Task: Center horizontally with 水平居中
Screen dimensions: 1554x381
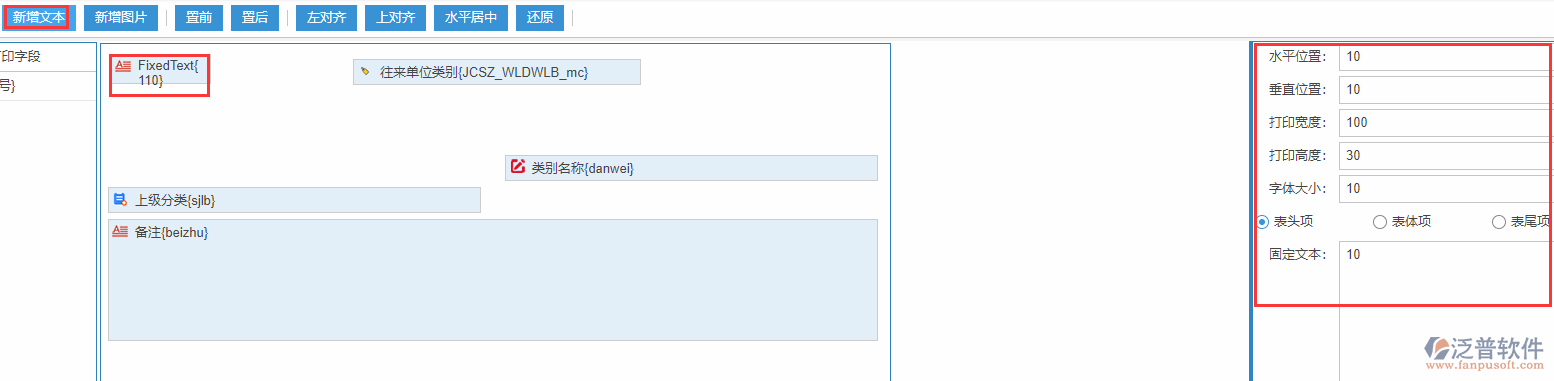Action: click(471, 17)
